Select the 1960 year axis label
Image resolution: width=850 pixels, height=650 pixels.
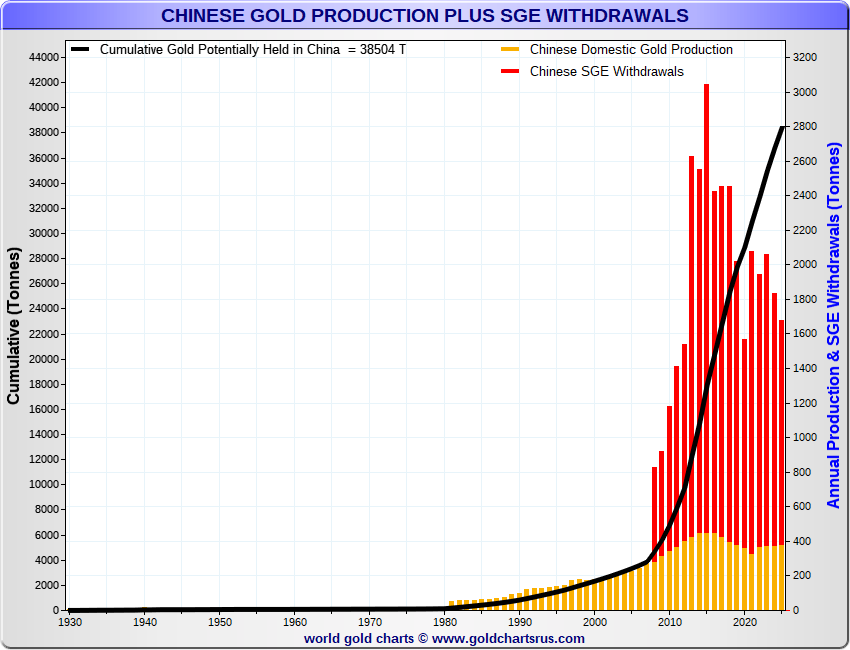pos(295,622)
